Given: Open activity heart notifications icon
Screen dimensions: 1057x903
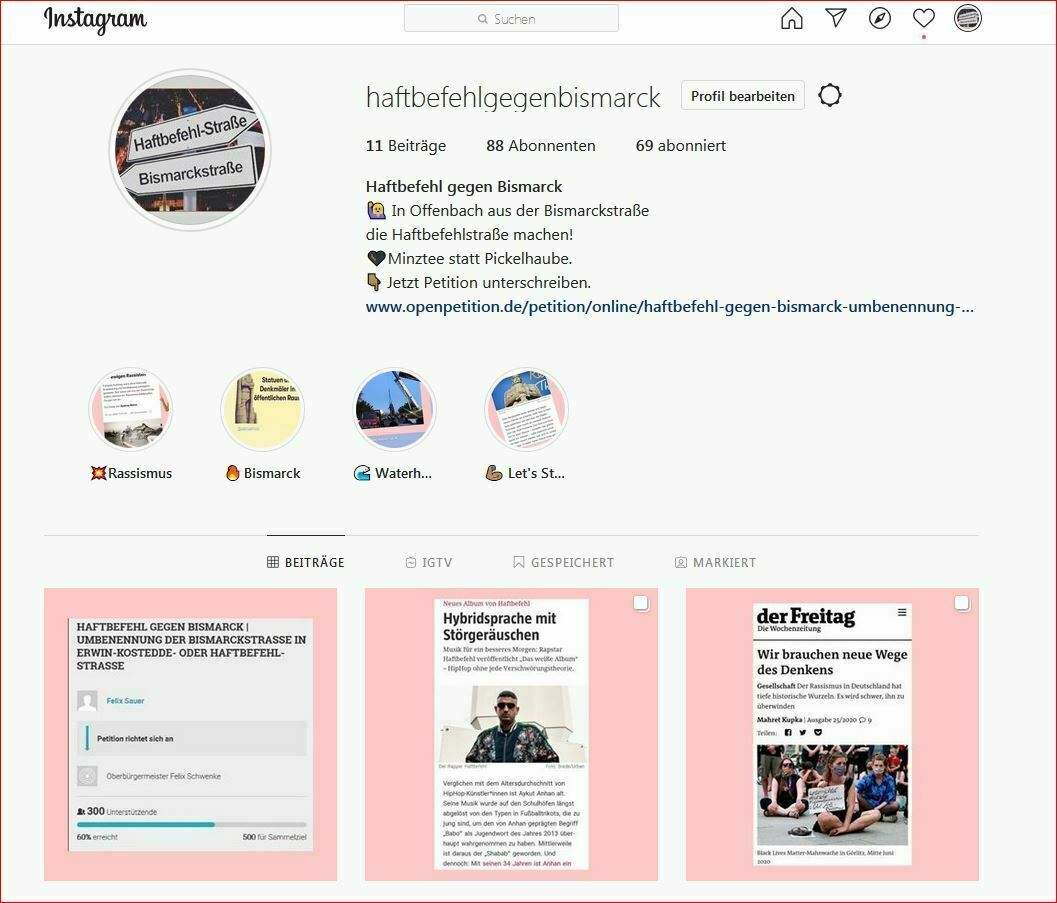Looking at the screenshot, I should click(924, 19).
